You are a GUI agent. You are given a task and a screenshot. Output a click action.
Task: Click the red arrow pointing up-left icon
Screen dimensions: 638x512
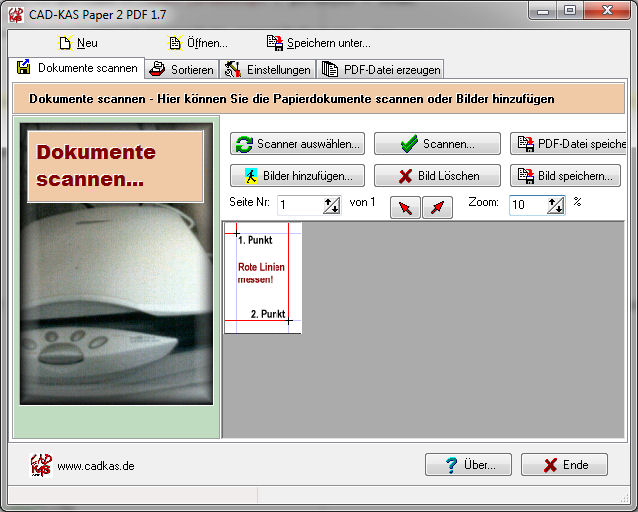405,207
